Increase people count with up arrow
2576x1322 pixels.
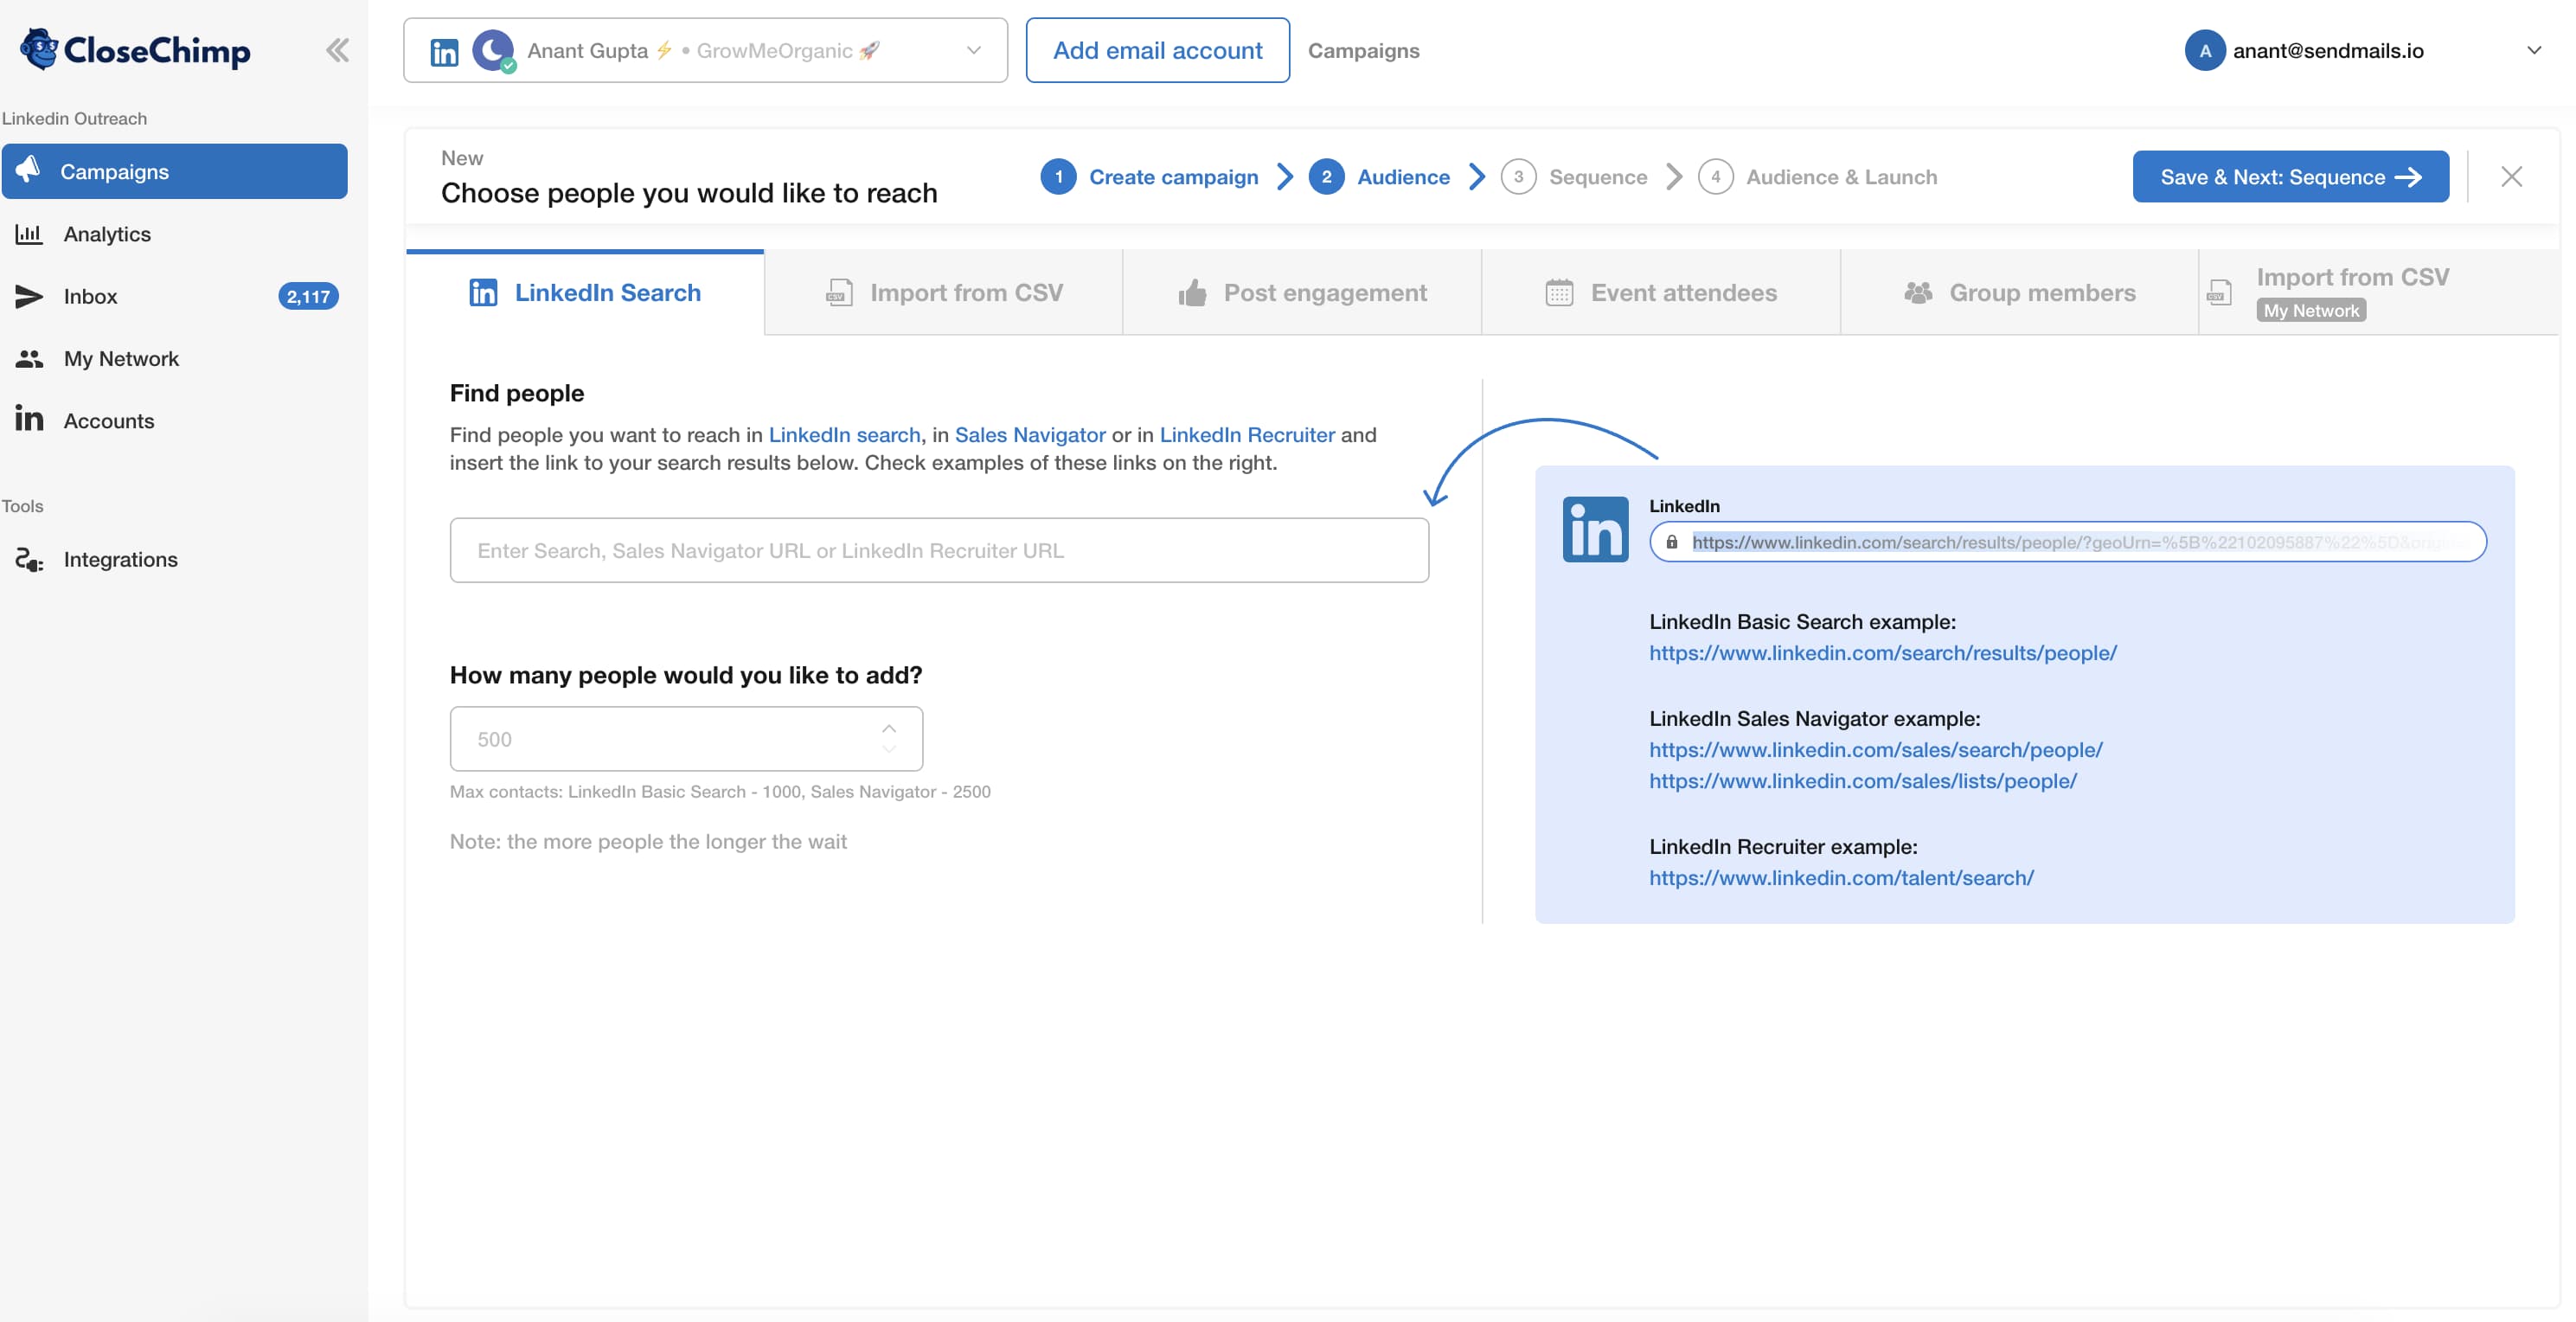click(889, 728)
